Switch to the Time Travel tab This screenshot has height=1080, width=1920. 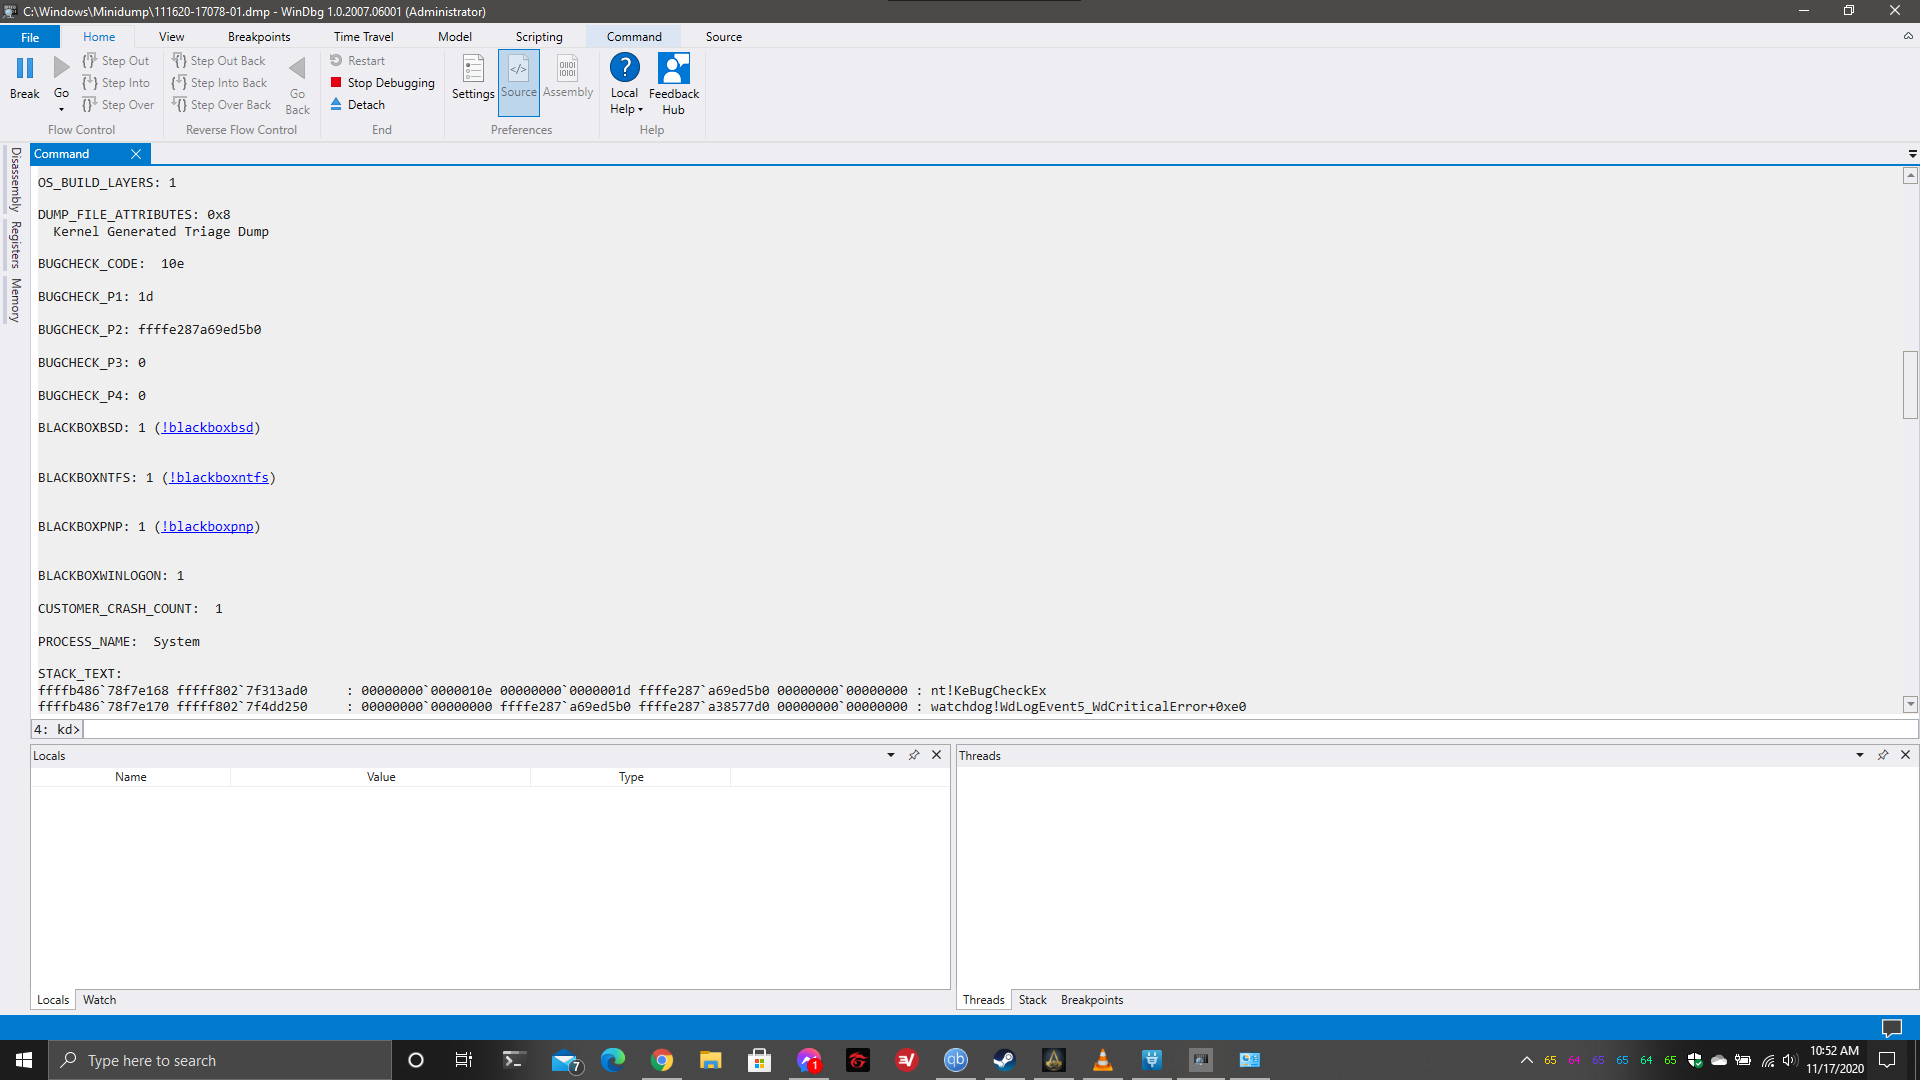364,37
